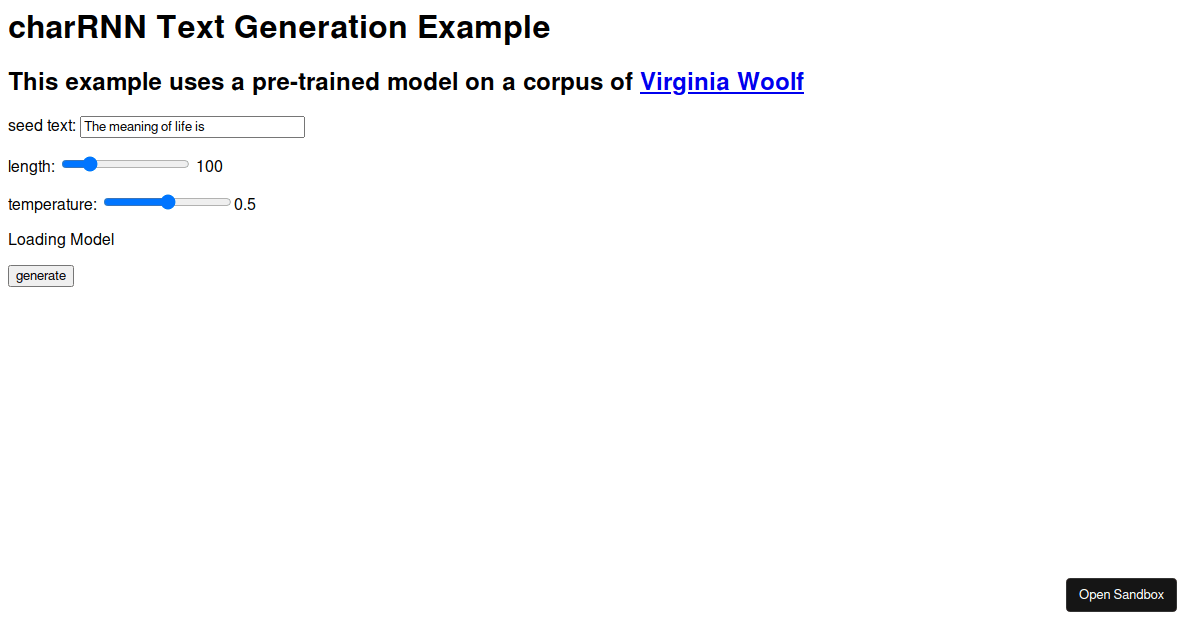The height and width of the screenshot is (630, 1200).
Task: Click the length slider handle
Action: (x=88, y=163)
